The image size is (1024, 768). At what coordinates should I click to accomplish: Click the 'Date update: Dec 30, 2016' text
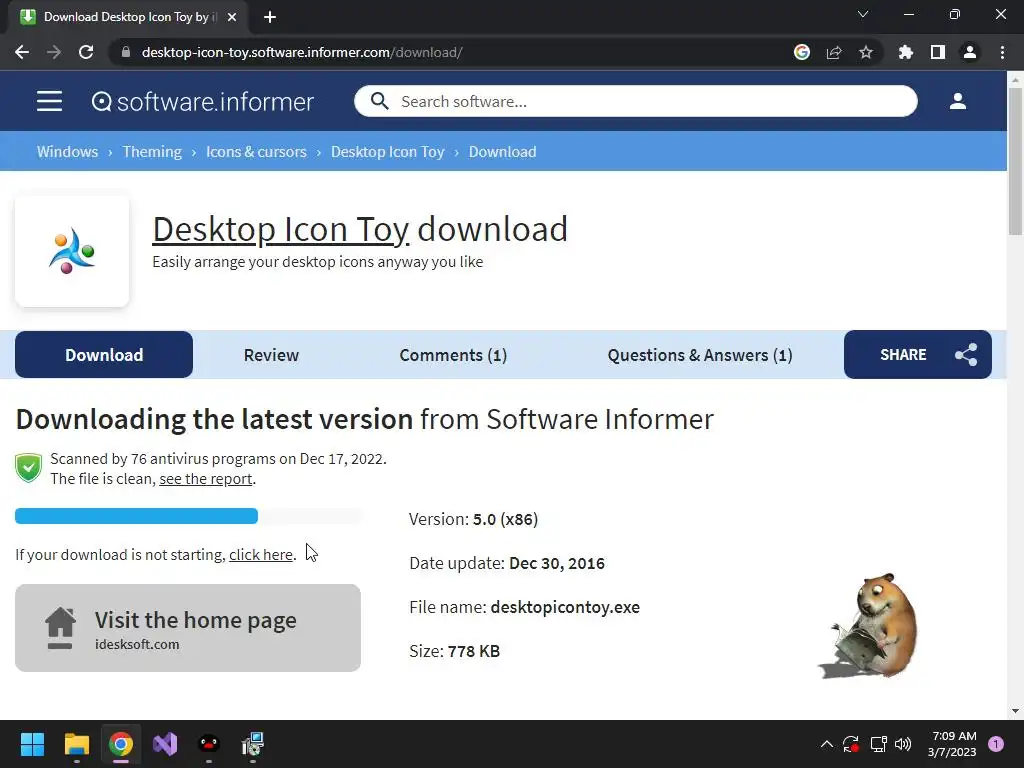[x=507, y=563]
